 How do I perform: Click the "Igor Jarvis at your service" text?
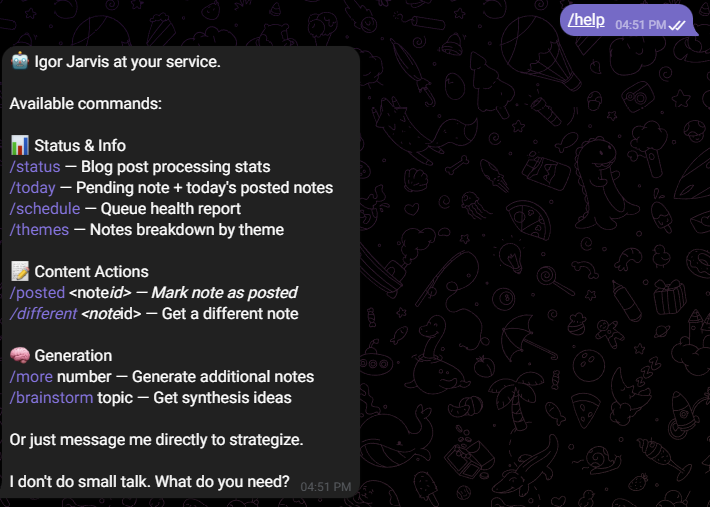coord(127,62)
